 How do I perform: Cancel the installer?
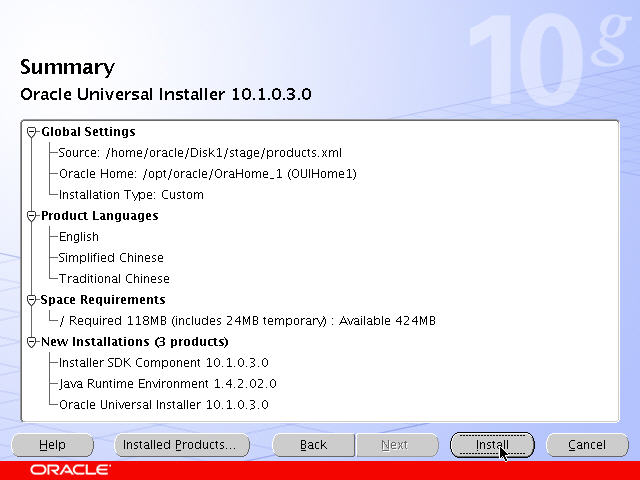(587, 445)
